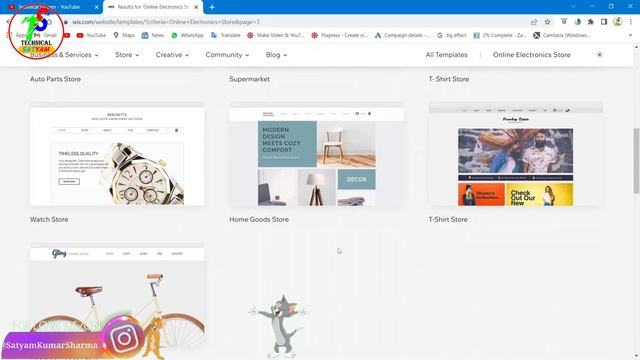Open the Camtasia (Windows...) bookmark
The image size is (640, 360).
562,36
